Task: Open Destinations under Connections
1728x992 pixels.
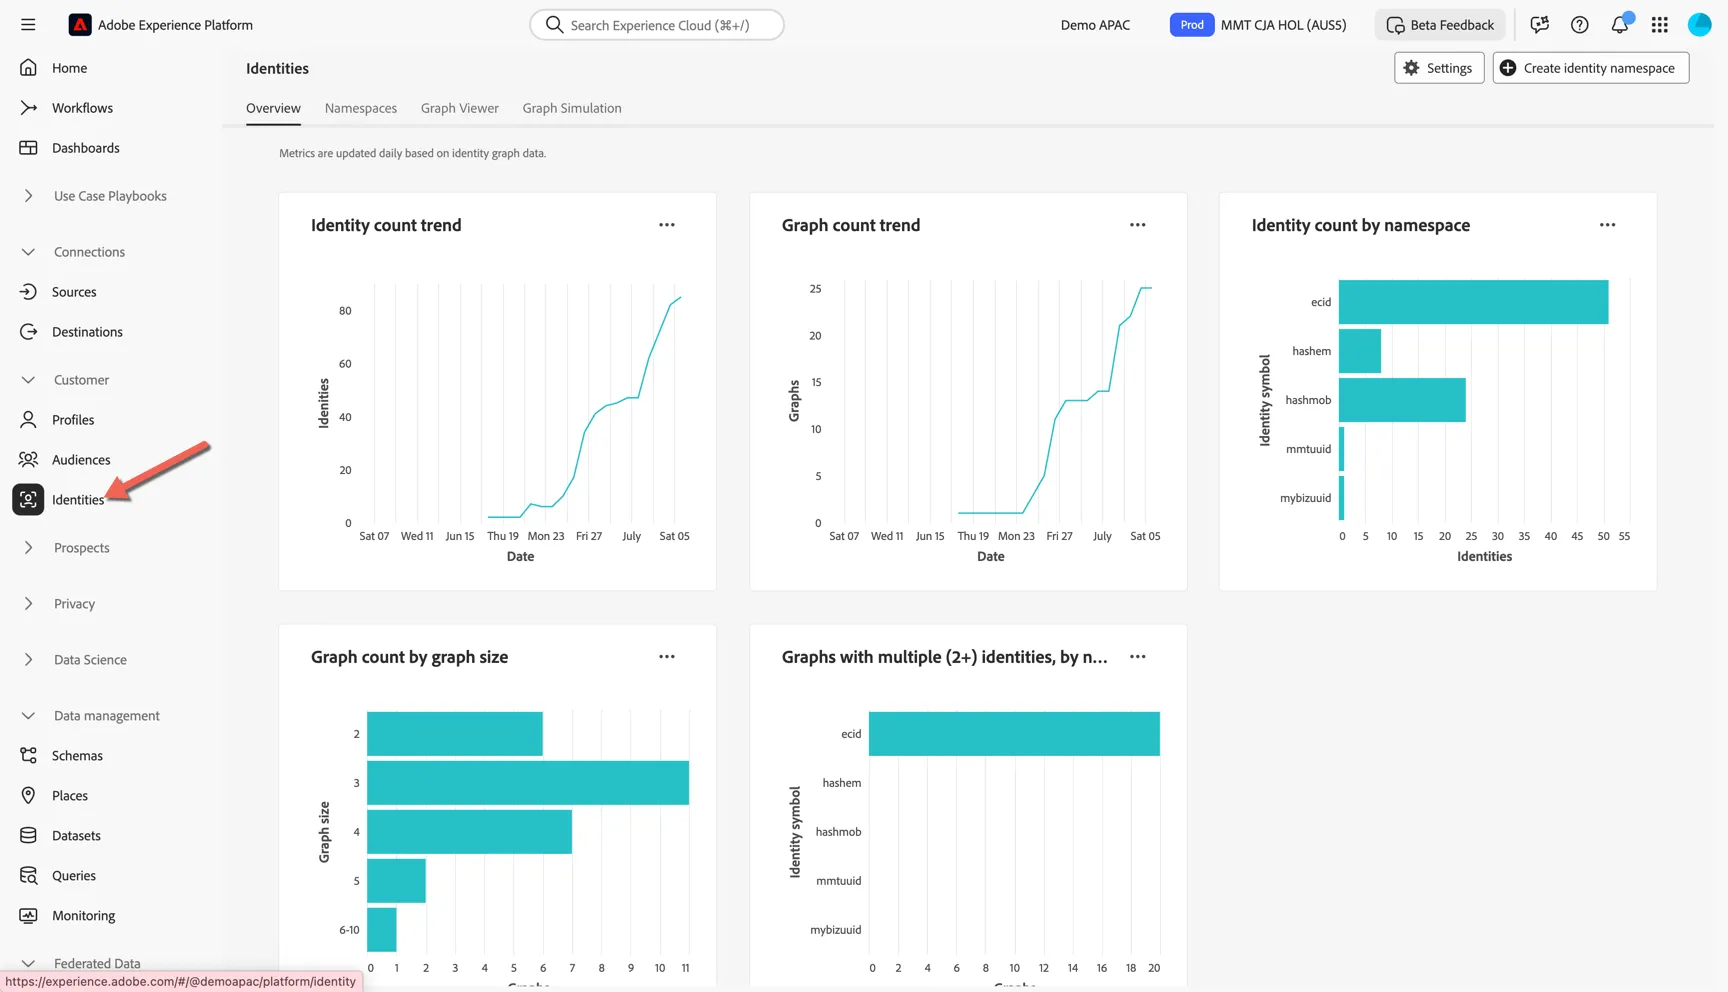Action: click(87, 332)
